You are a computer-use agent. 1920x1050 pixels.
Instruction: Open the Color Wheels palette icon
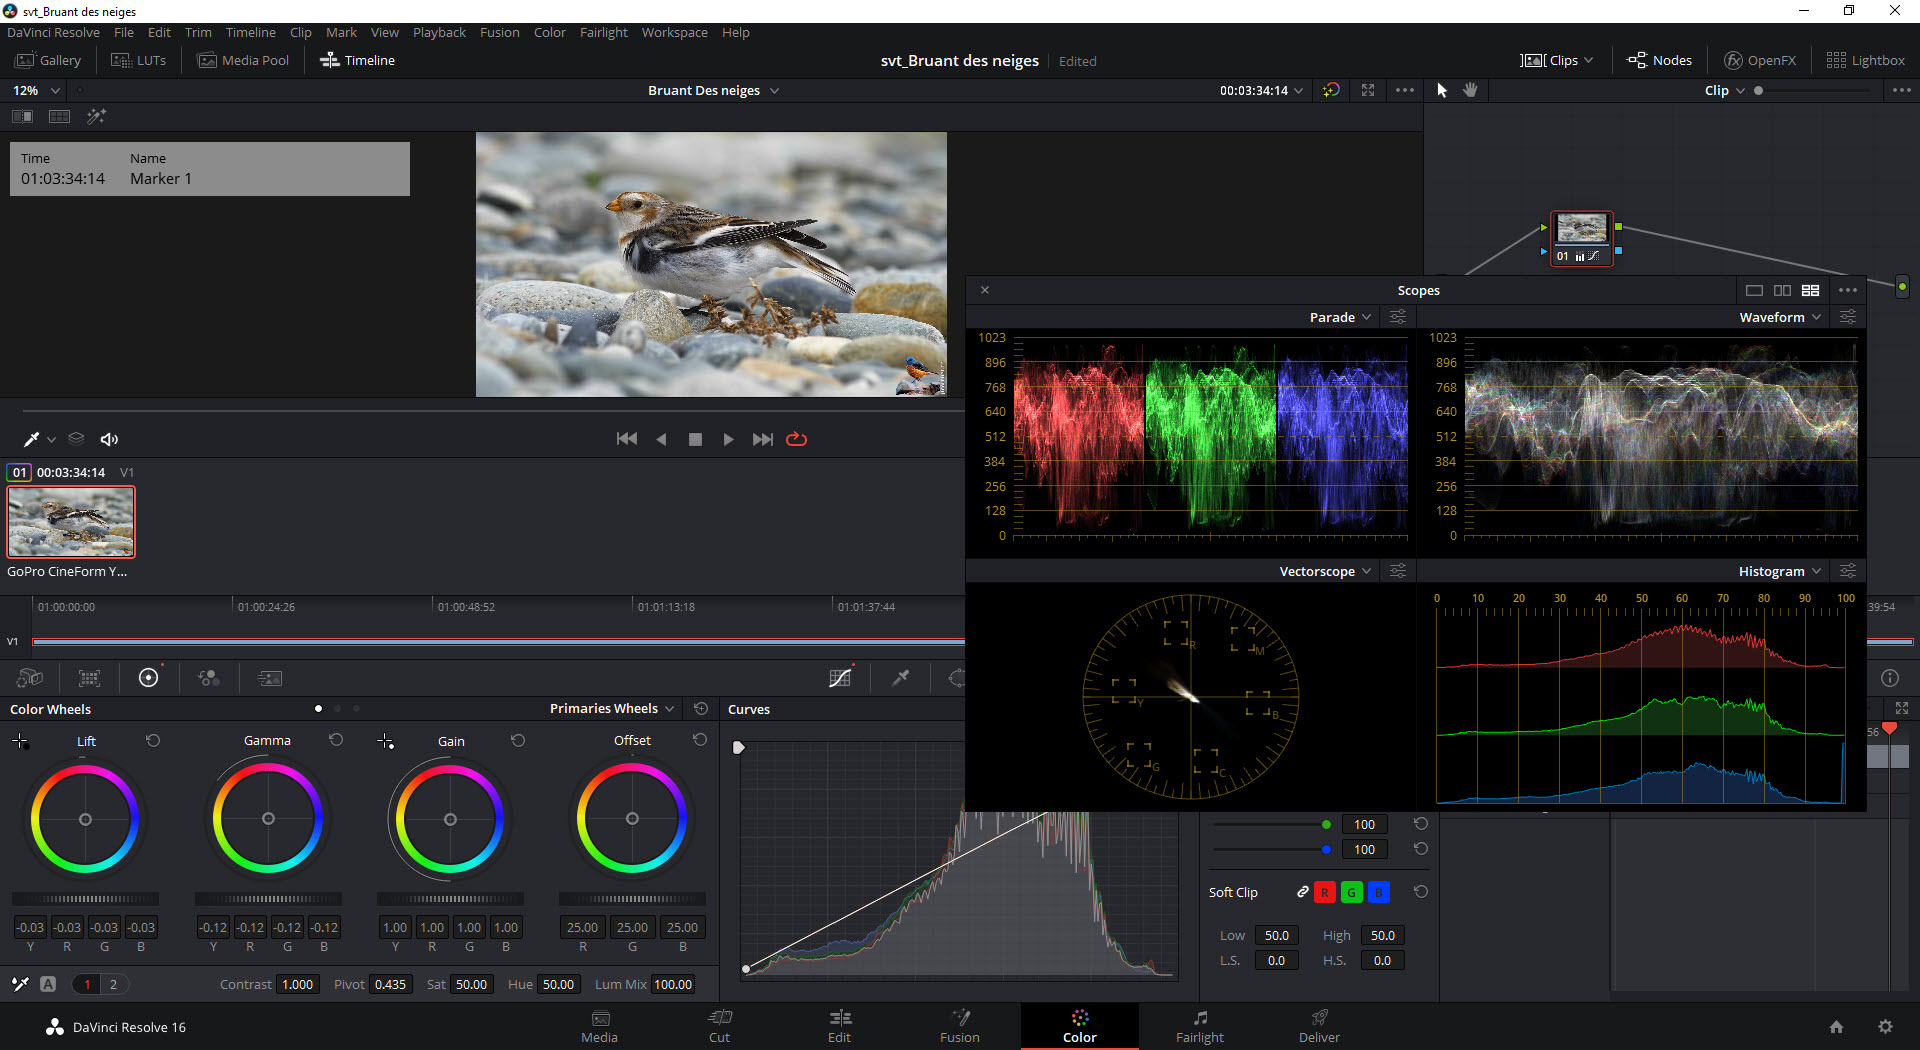click(x=148, y=678)
